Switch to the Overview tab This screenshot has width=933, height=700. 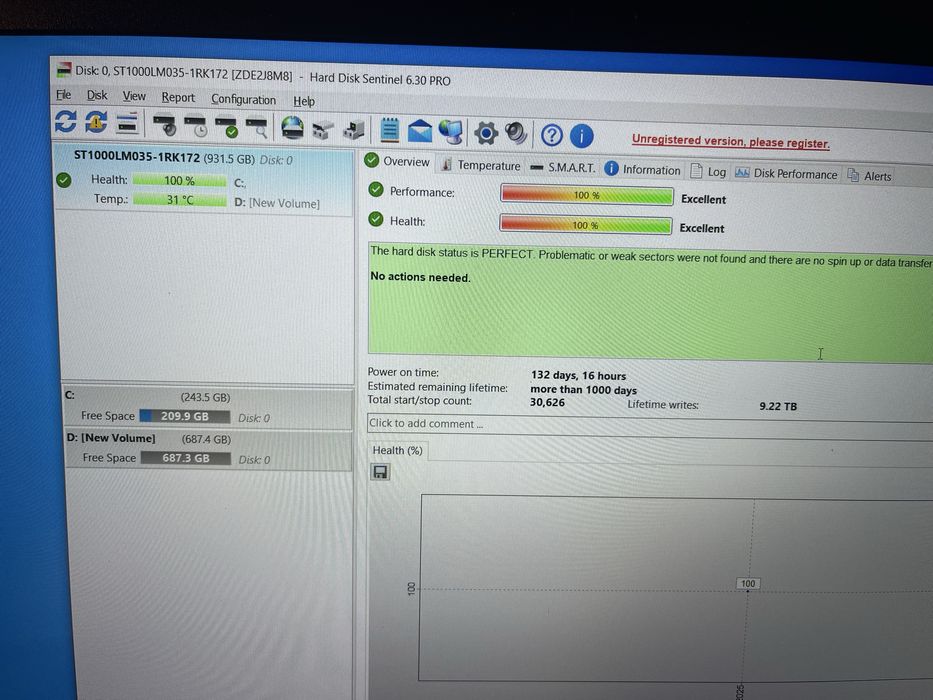[x=397, y=161]
